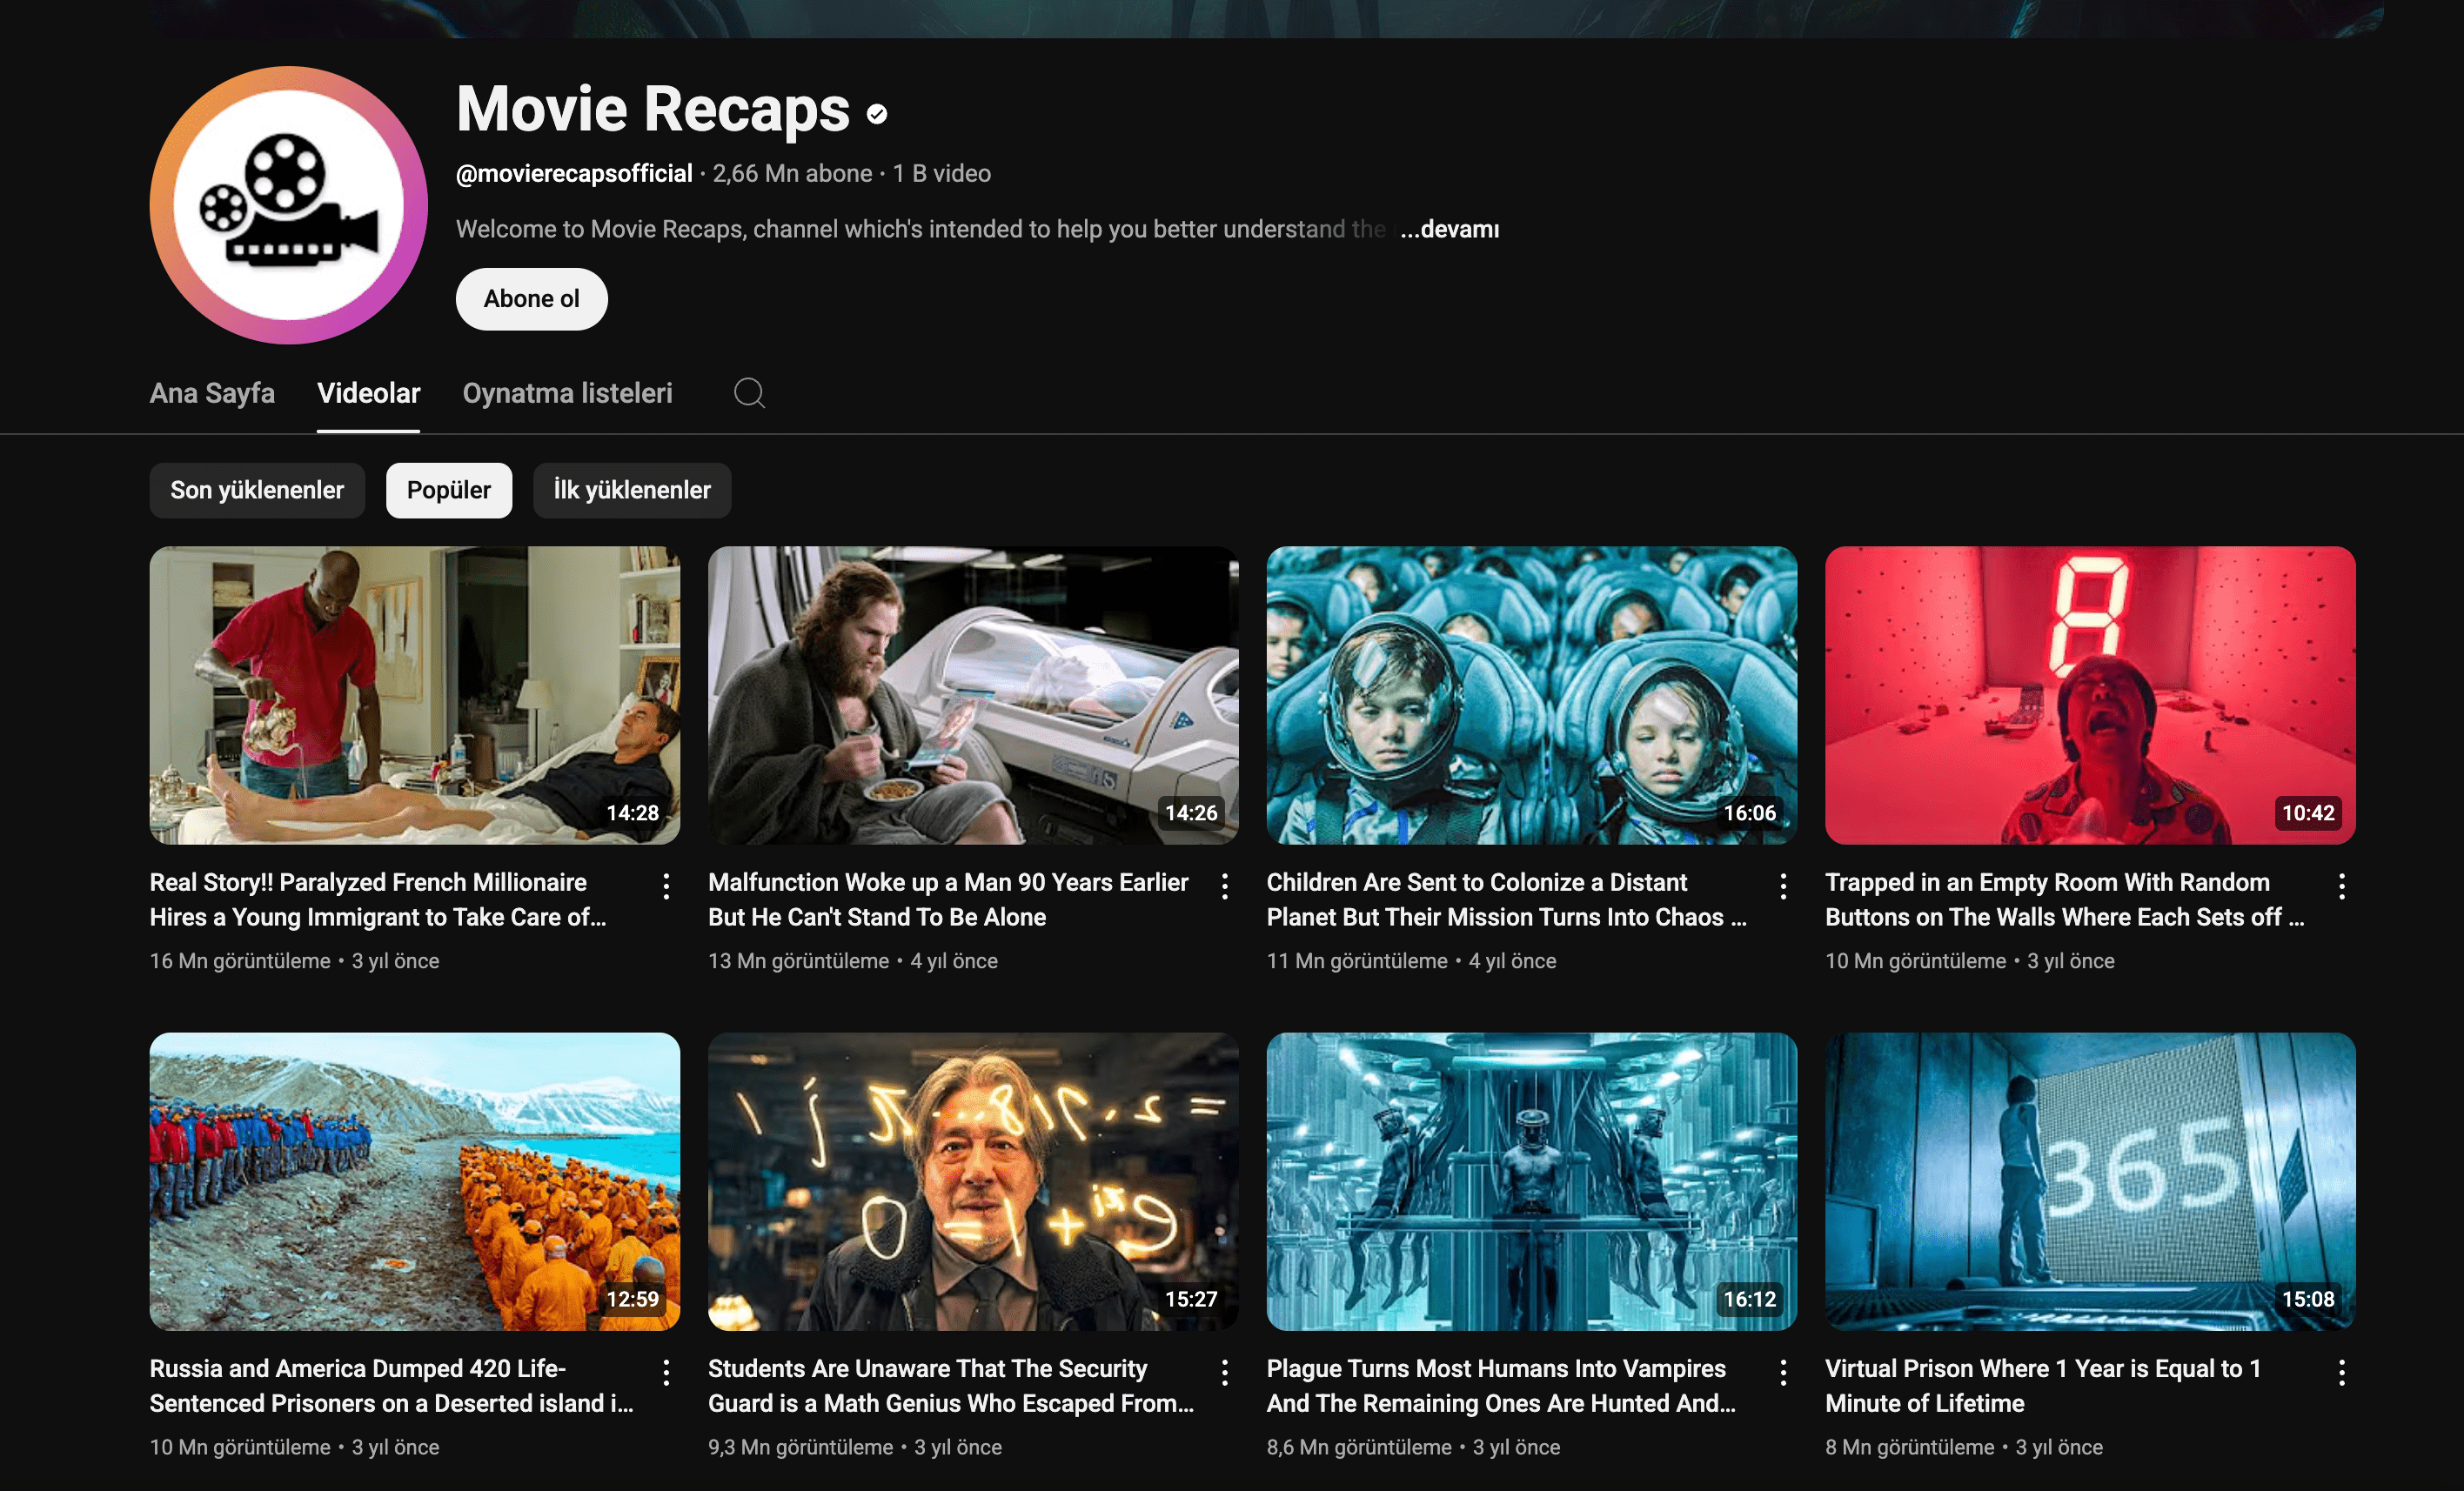Open Russia and America Dumped 420 title
Viewport: 2464px width, 1491px height.
(391, 1385)
